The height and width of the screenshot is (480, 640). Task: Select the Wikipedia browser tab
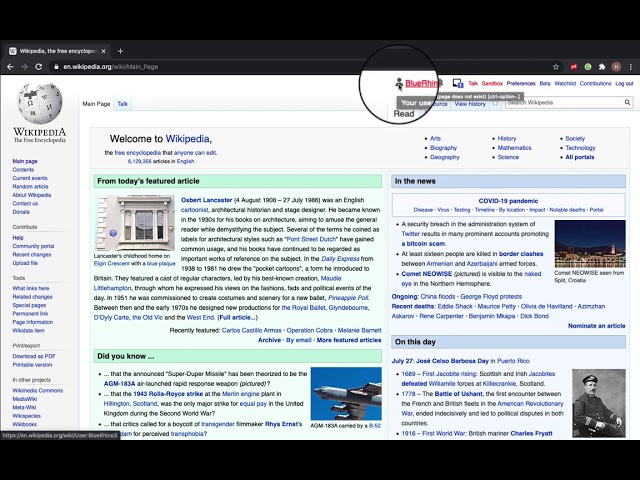click(57, 51)
